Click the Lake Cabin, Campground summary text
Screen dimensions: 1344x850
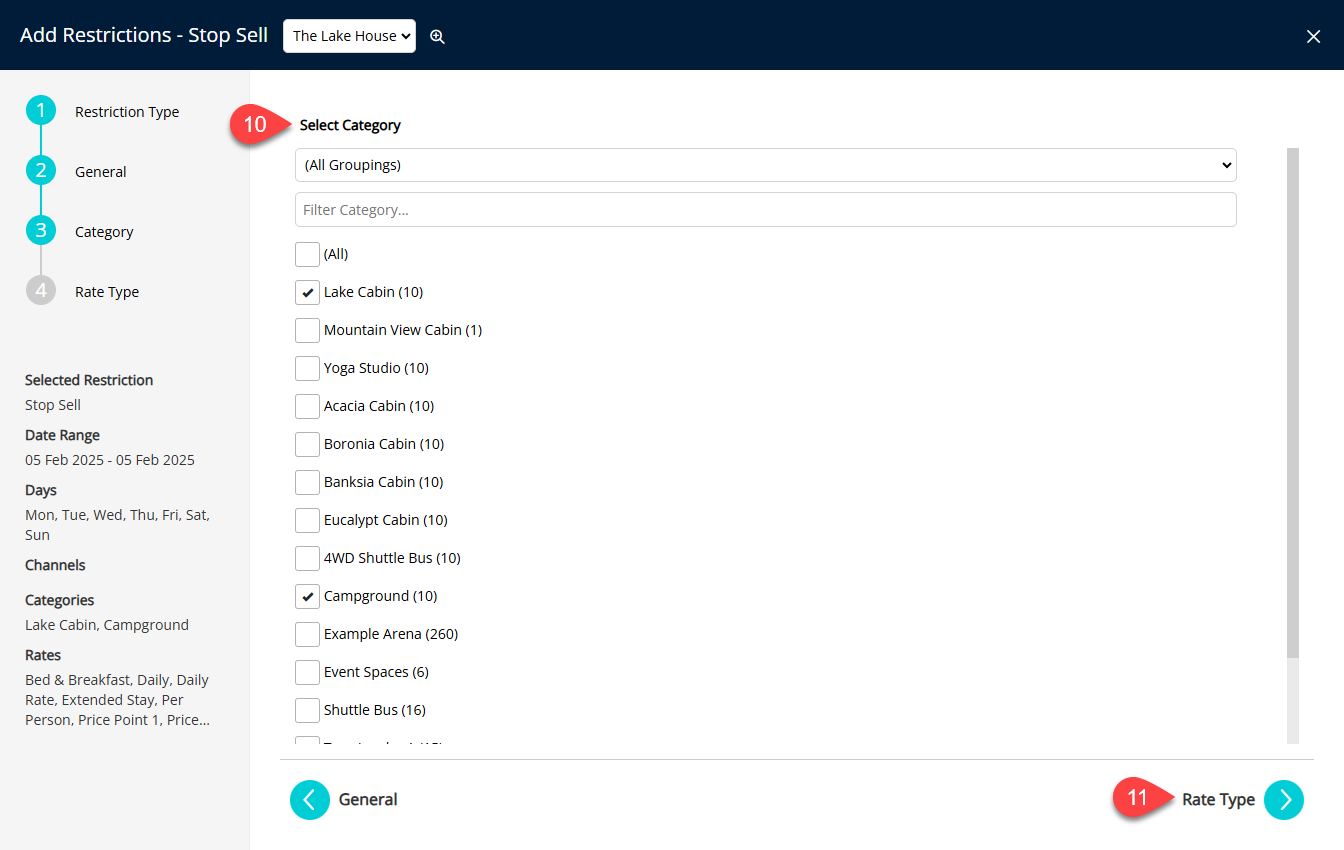[107, 625]
